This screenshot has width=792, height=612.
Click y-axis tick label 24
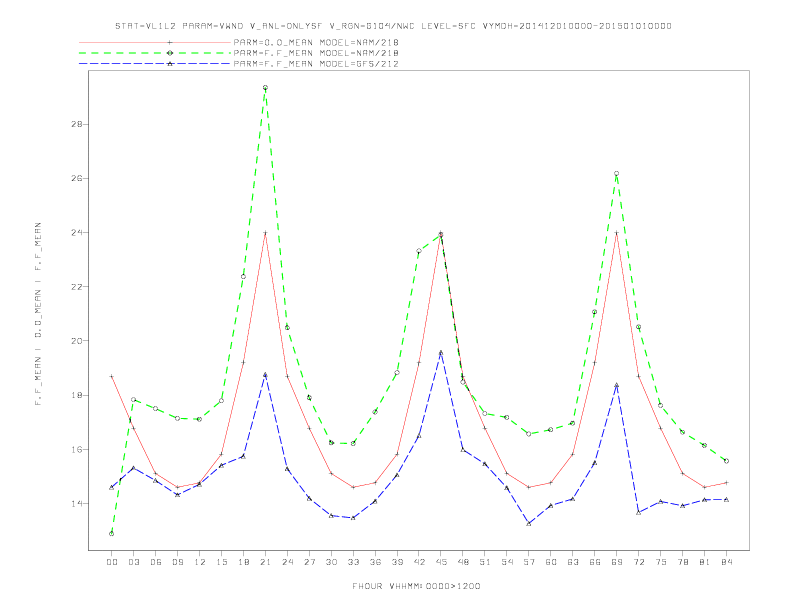tap(76, 233)
